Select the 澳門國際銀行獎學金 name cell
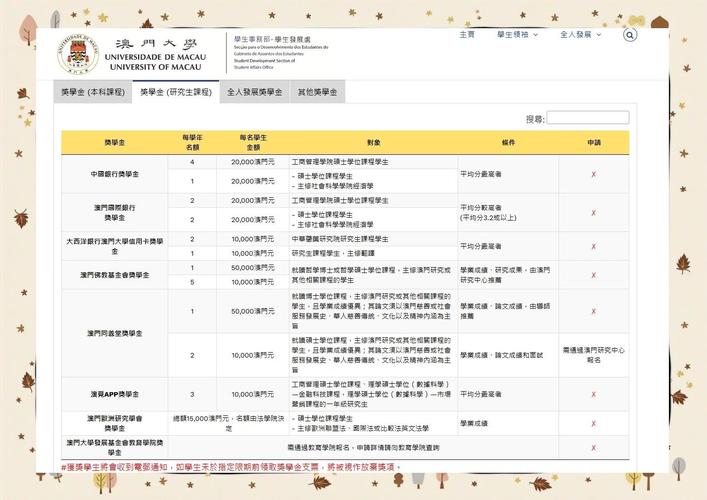This screenshot has width=707, height=500. click(115, 213)
